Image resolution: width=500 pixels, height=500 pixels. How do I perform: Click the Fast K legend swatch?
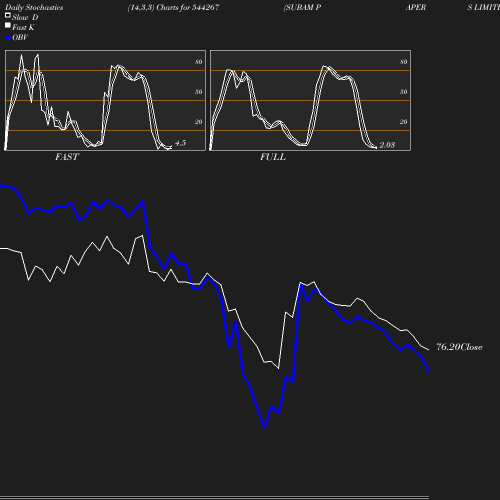tap(8, 25)
